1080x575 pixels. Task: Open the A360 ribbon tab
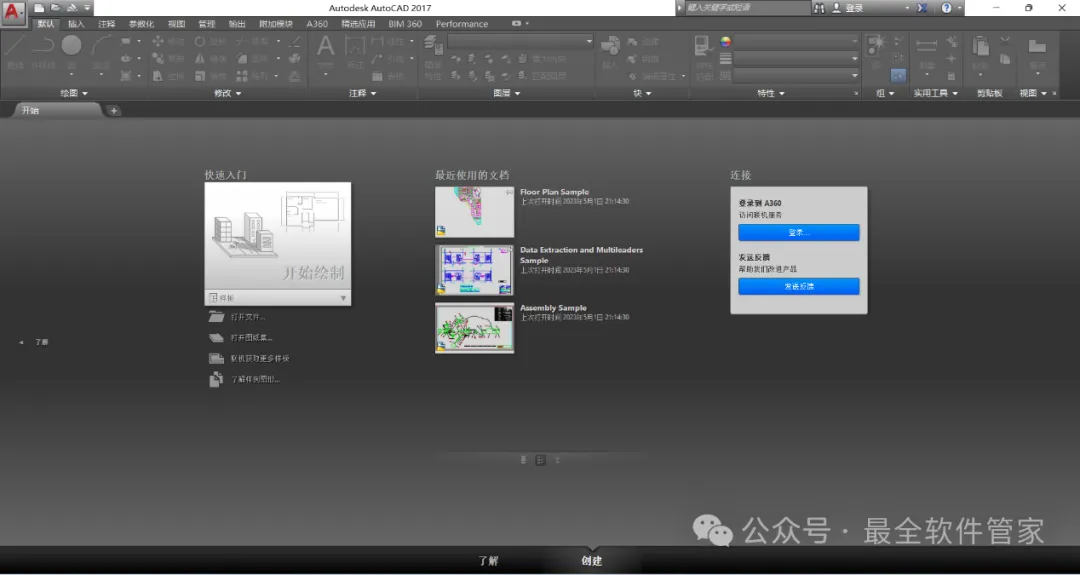pos(317,23)
